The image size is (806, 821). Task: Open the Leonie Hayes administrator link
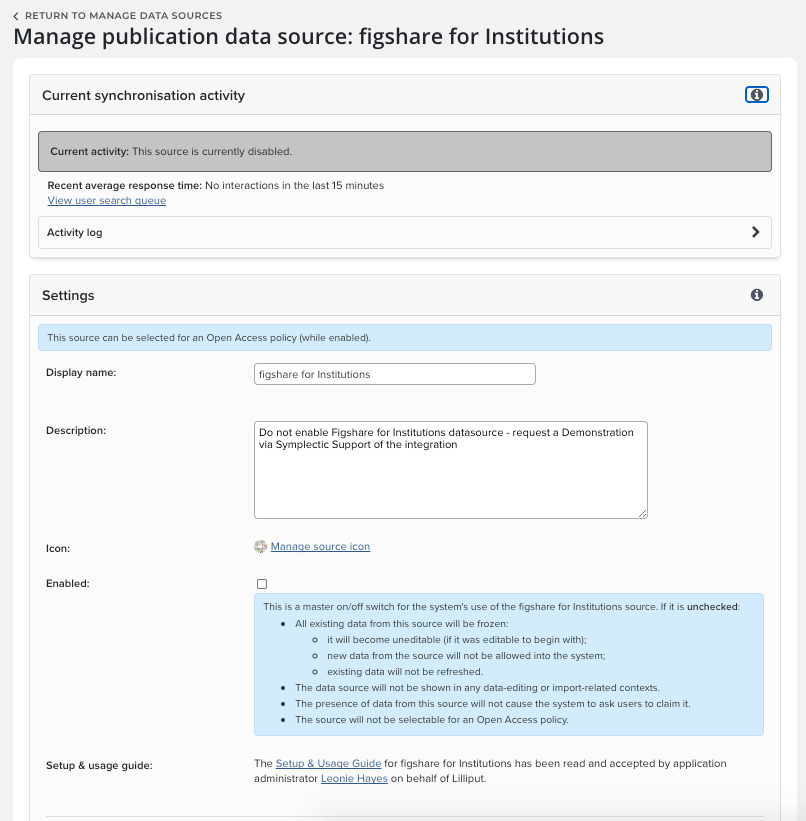pyautogui.click(x=355, y=778)
